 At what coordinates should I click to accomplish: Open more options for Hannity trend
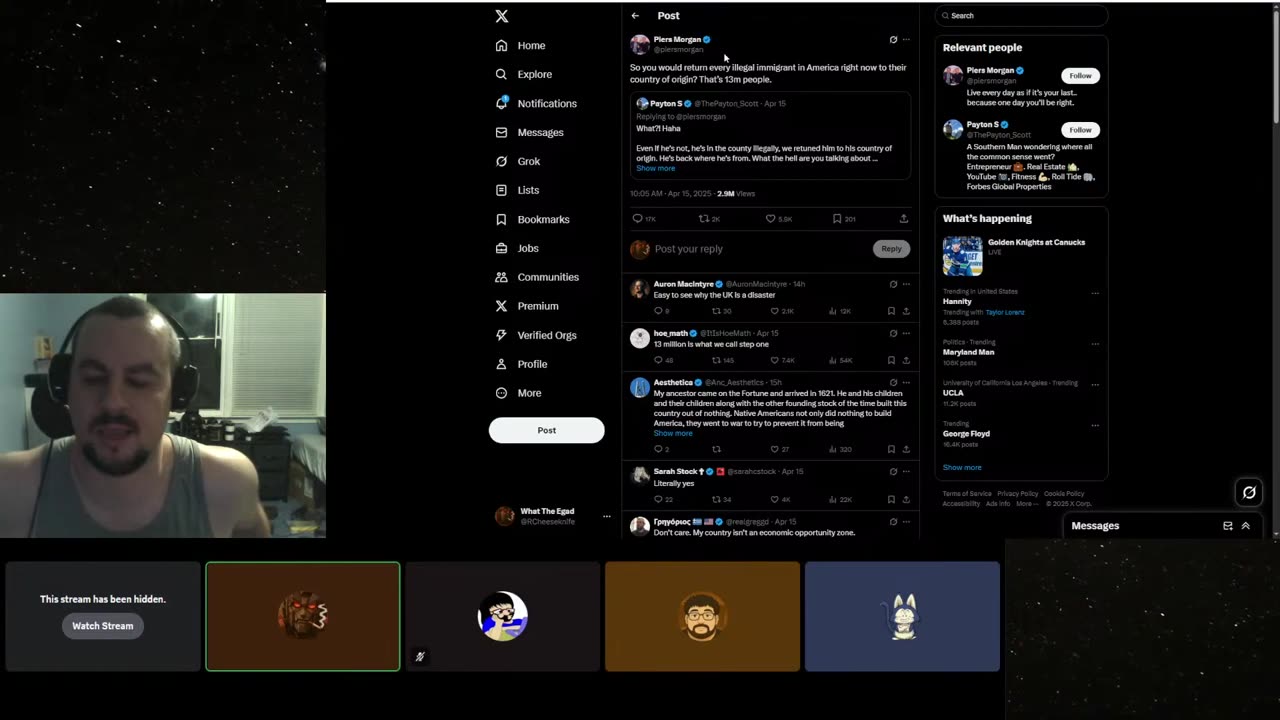point(1095,293)
